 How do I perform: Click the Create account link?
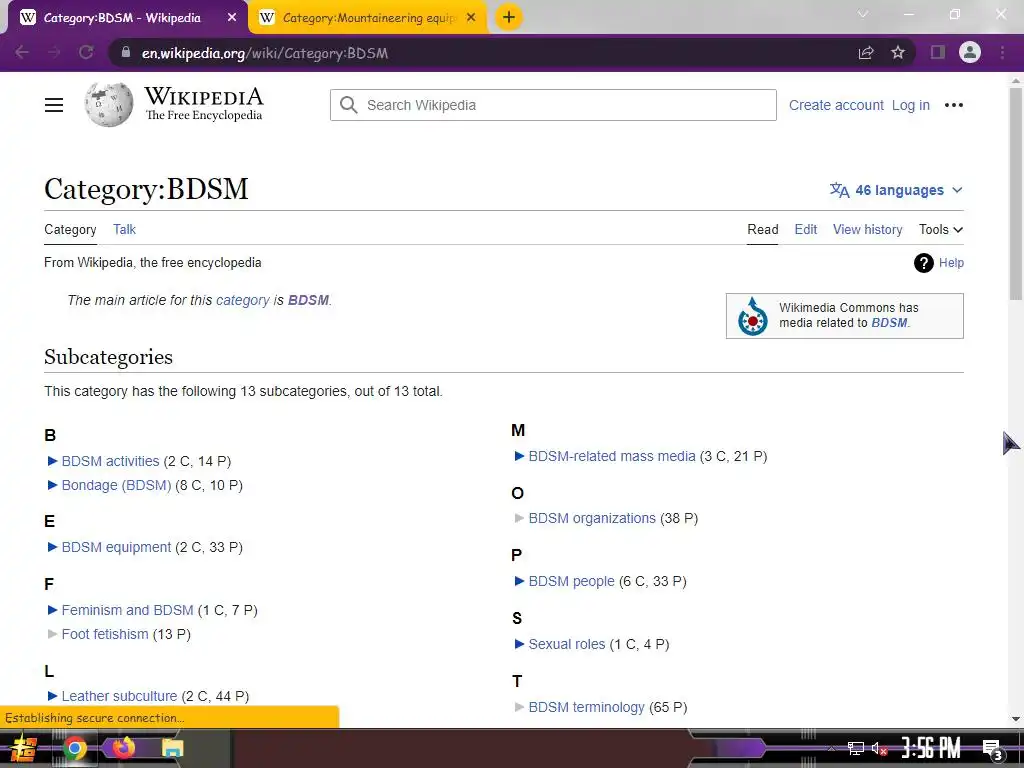coord(836,105)
